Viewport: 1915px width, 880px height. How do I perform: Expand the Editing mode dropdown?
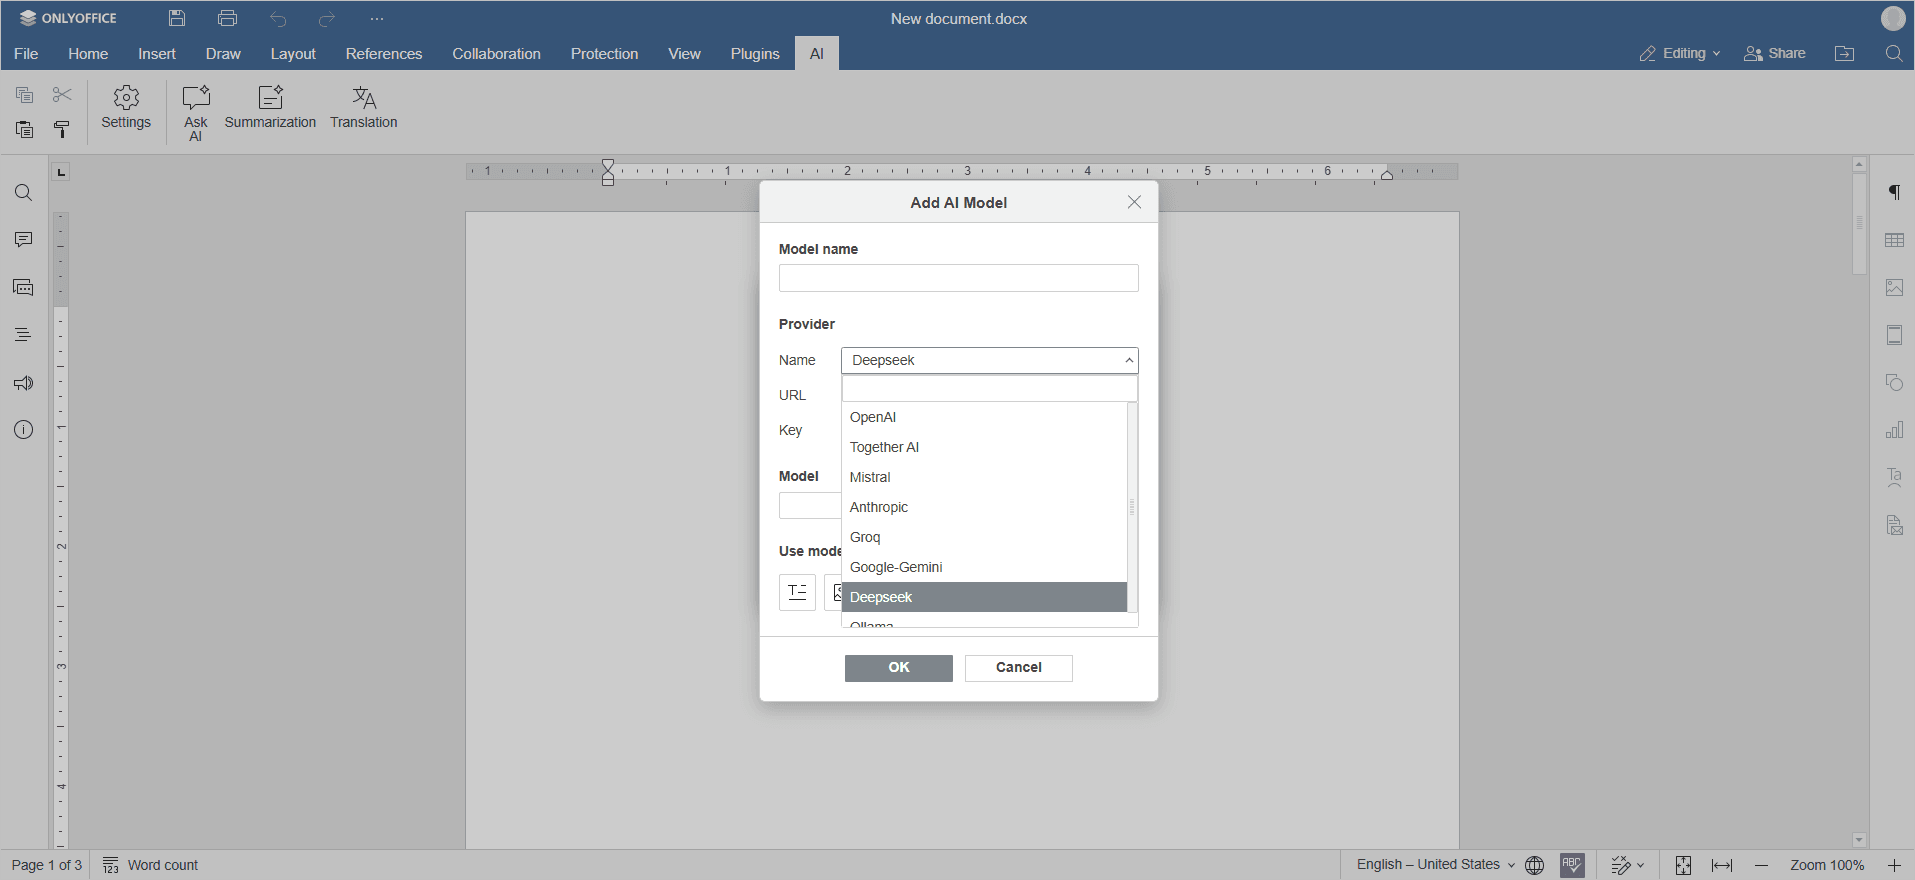point(1680,54)
